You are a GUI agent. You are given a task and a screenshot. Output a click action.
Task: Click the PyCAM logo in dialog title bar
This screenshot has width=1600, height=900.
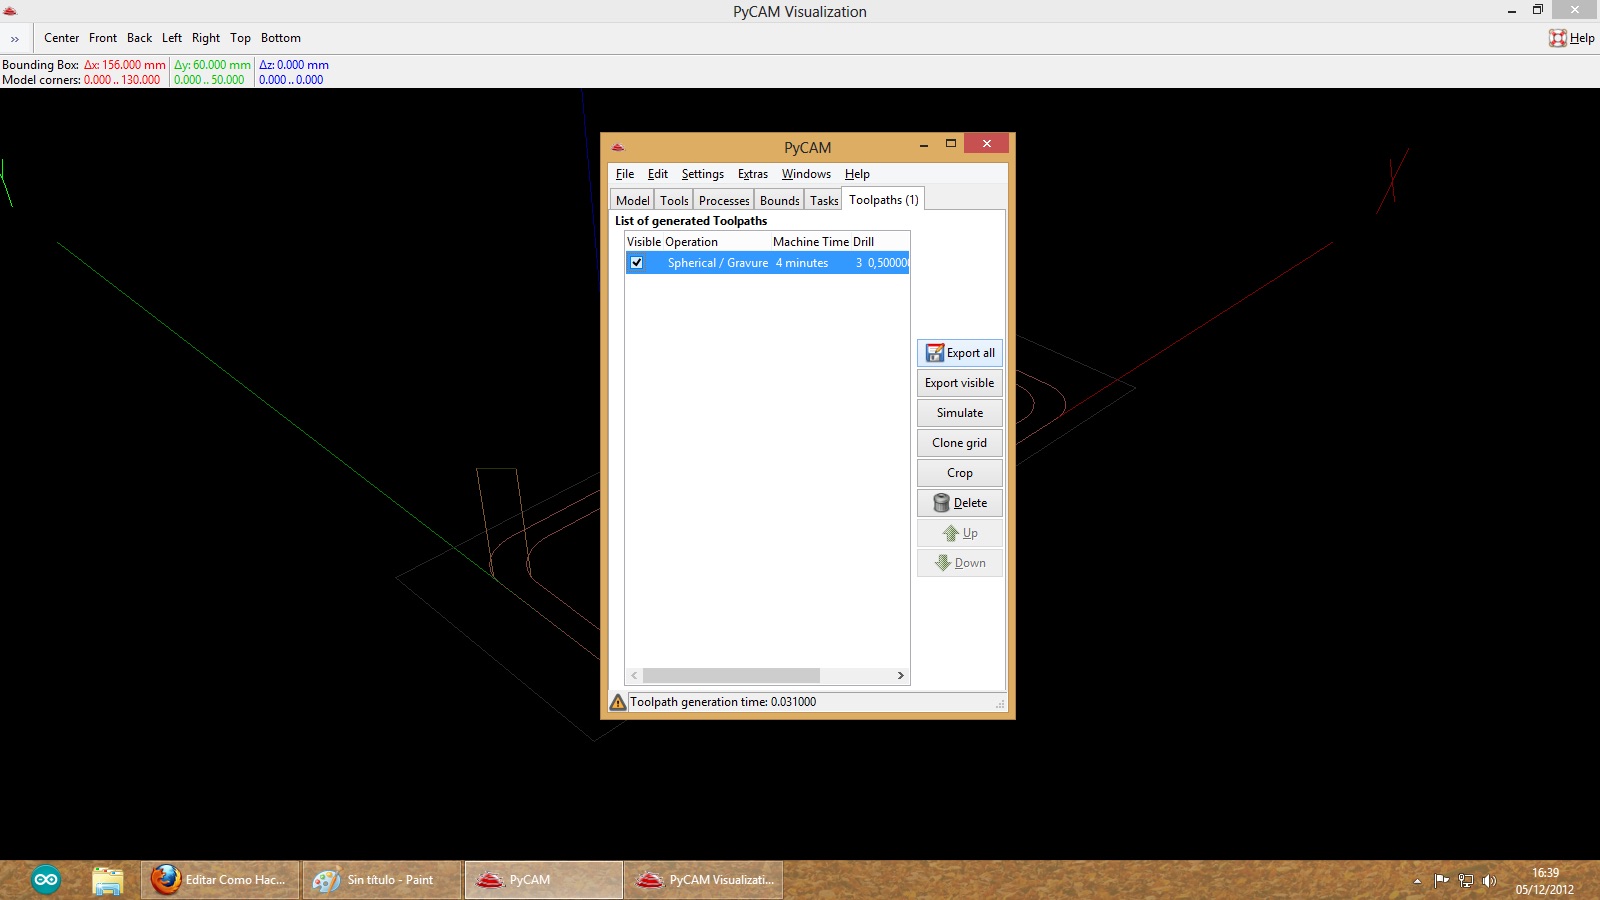tap(618, 147)
